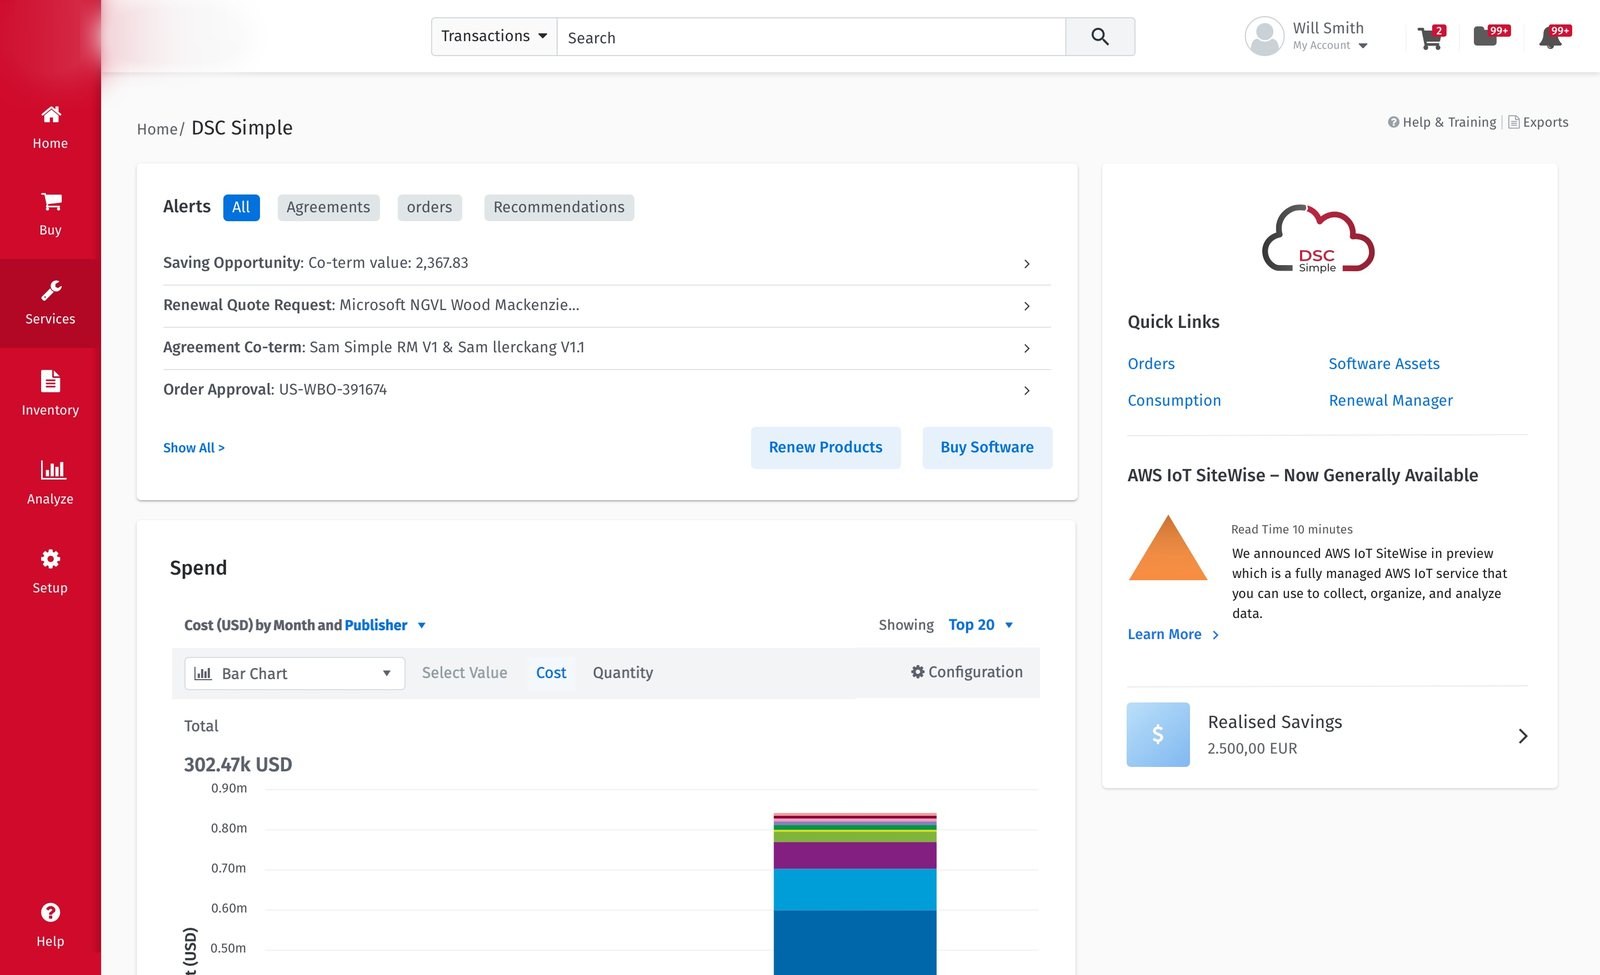Viewport: 1600px width, 975px height.
Task: Select the Recommendations alerts tab
Action: tap(559, 207)
